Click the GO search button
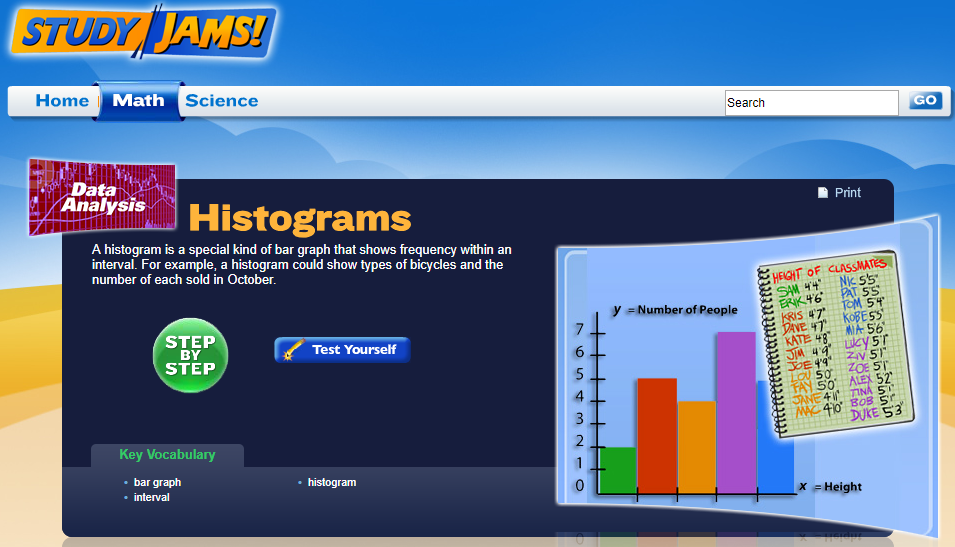This screenshot has width=955, height=547. (x=925, y=101)
